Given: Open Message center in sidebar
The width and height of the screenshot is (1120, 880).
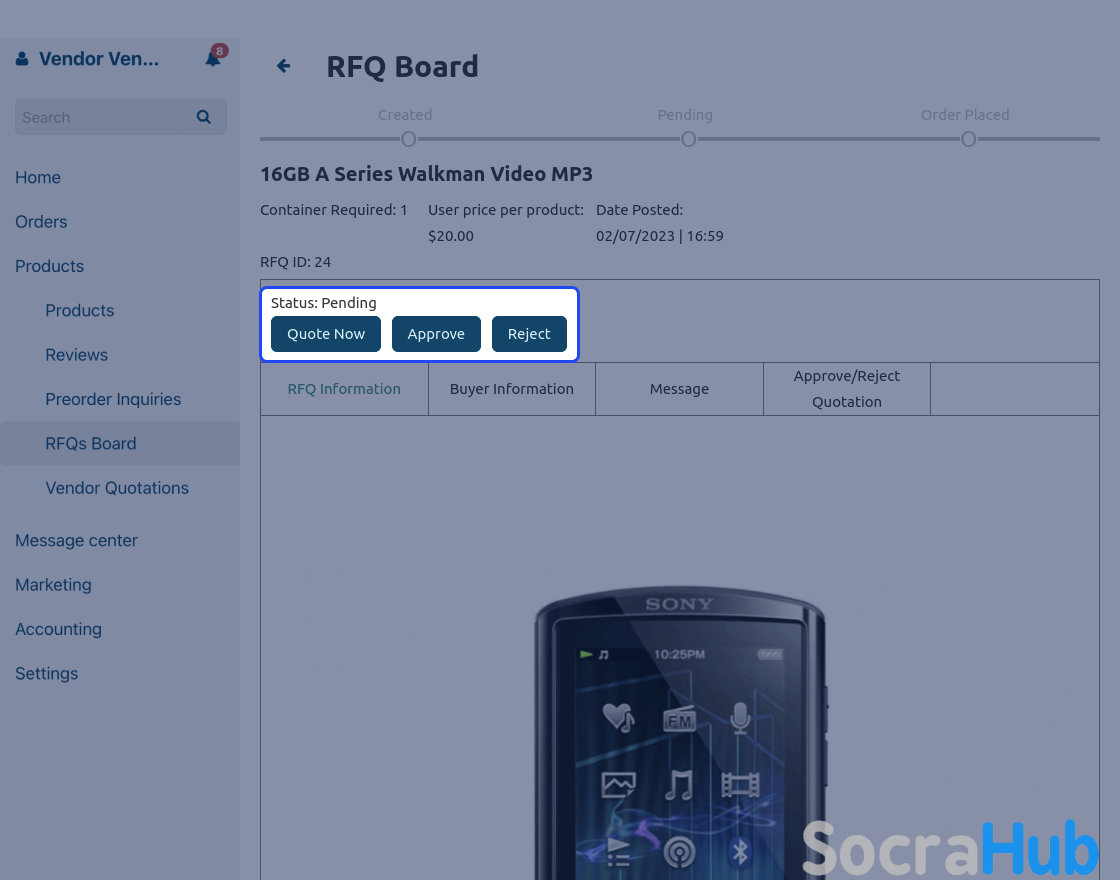Looking at the screenshot, I should (x=76, y=540).
